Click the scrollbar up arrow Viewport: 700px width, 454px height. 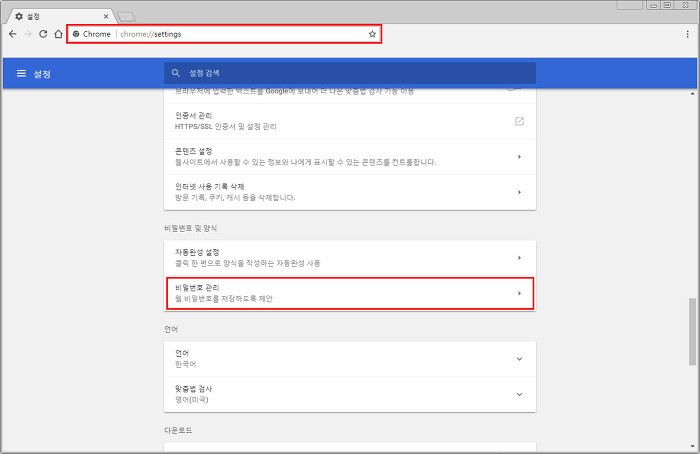pos(692,94)
